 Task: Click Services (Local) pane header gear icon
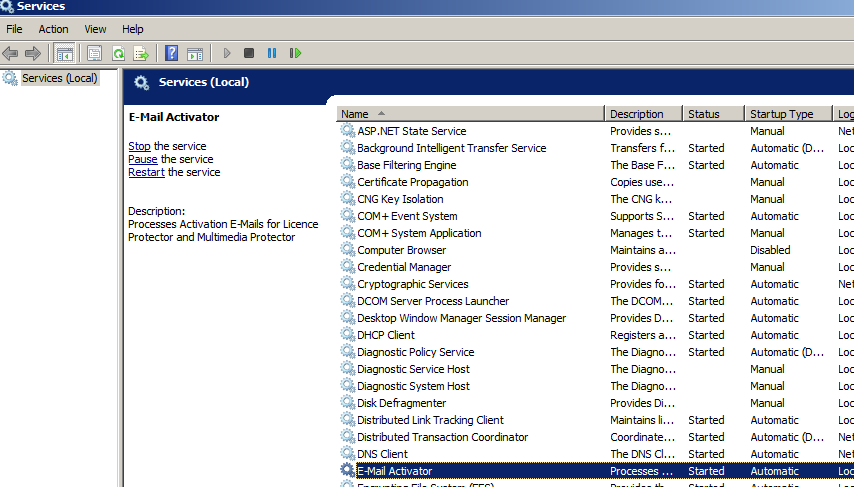pyautogui.click(x=142, y=83)
